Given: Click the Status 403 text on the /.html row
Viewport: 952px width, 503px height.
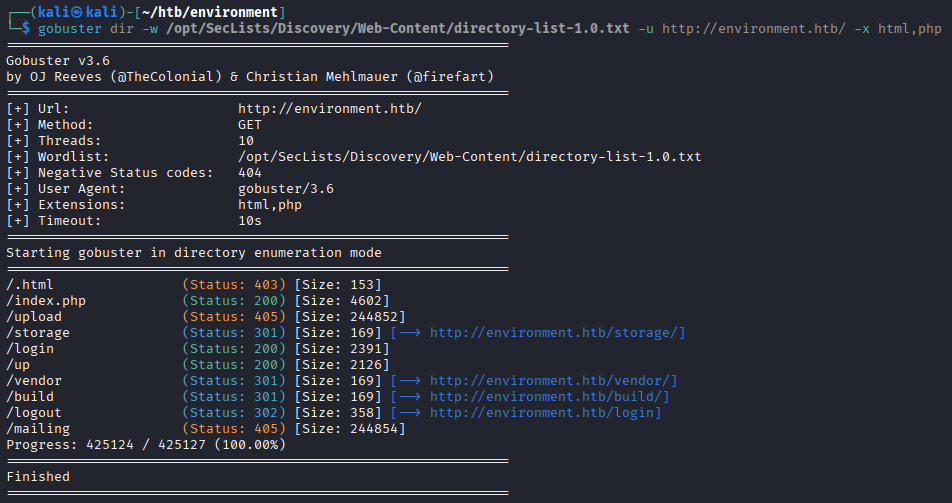Looking at the screenshot, I should pos(234,285).
